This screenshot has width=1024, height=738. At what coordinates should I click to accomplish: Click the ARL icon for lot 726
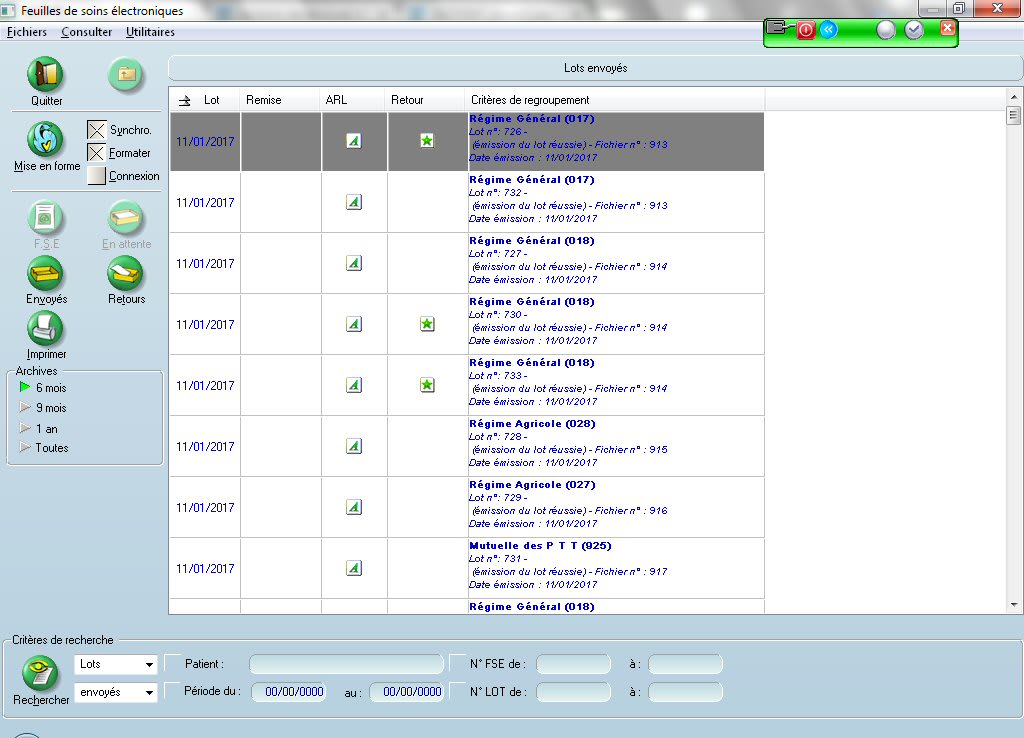(x=353, y=141)
